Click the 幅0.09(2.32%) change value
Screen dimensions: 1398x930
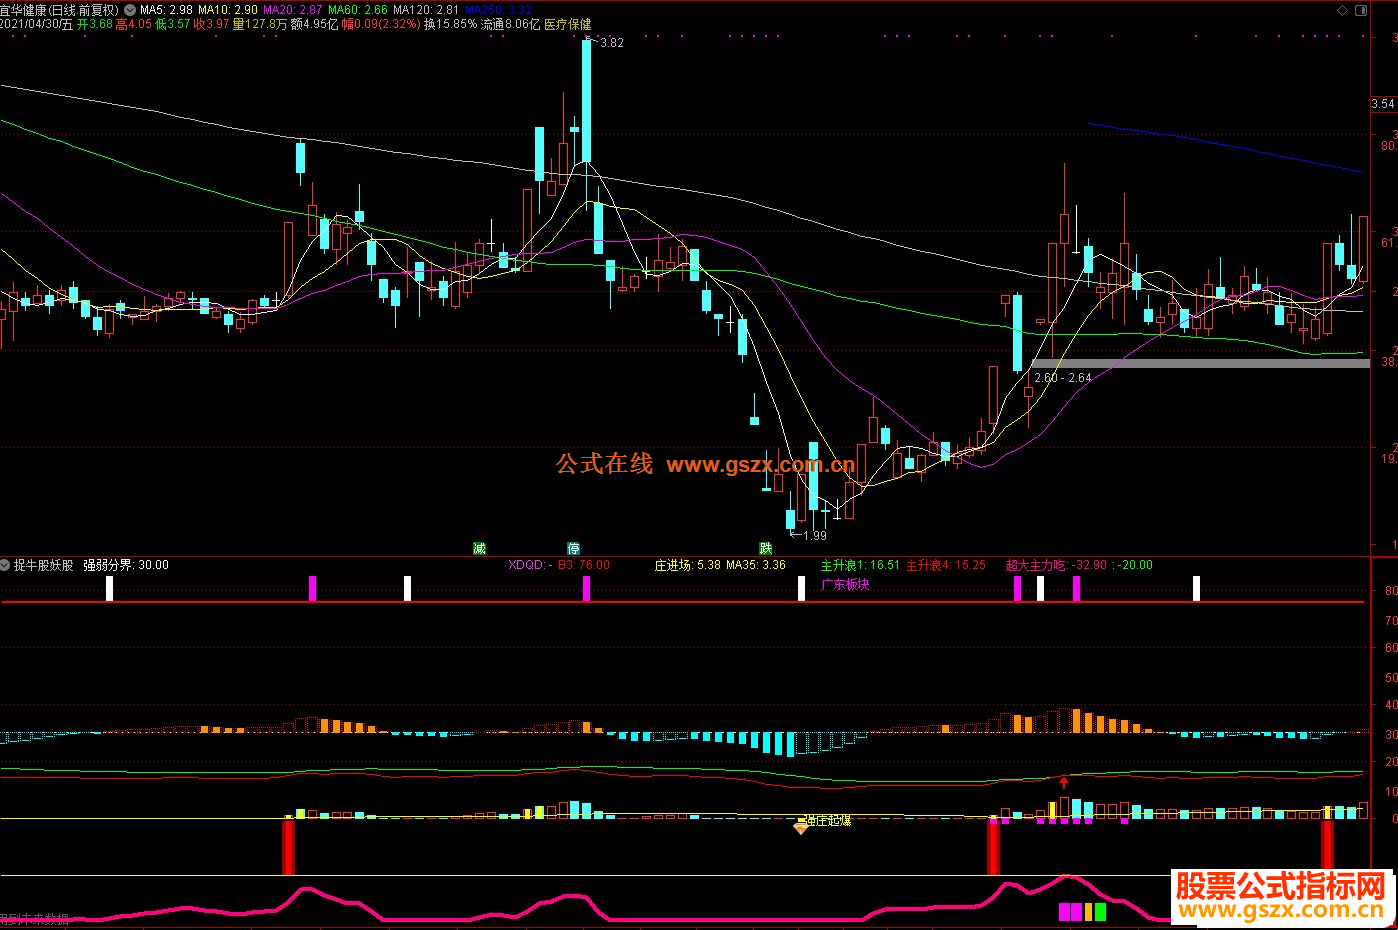(381, 24)
